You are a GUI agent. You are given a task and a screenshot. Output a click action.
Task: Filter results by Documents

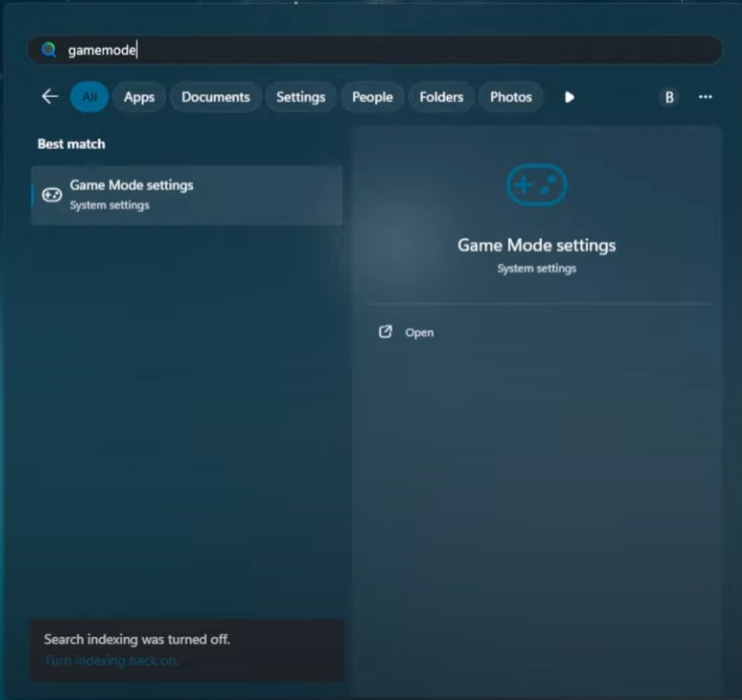215,97
